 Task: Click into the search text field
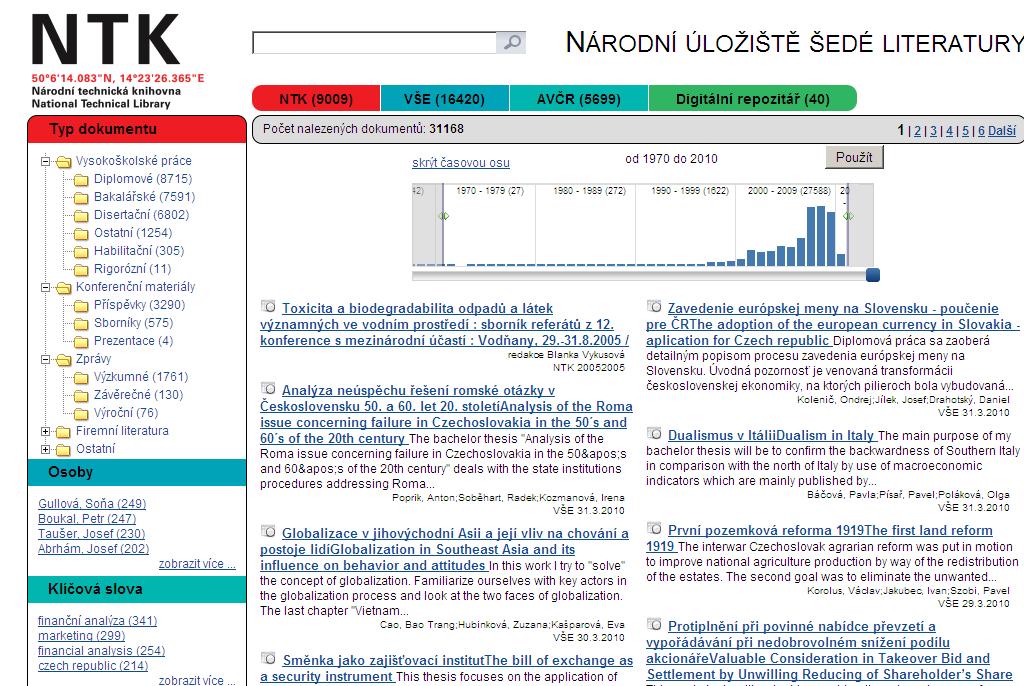pyautogui.click(x=374, y=42)
